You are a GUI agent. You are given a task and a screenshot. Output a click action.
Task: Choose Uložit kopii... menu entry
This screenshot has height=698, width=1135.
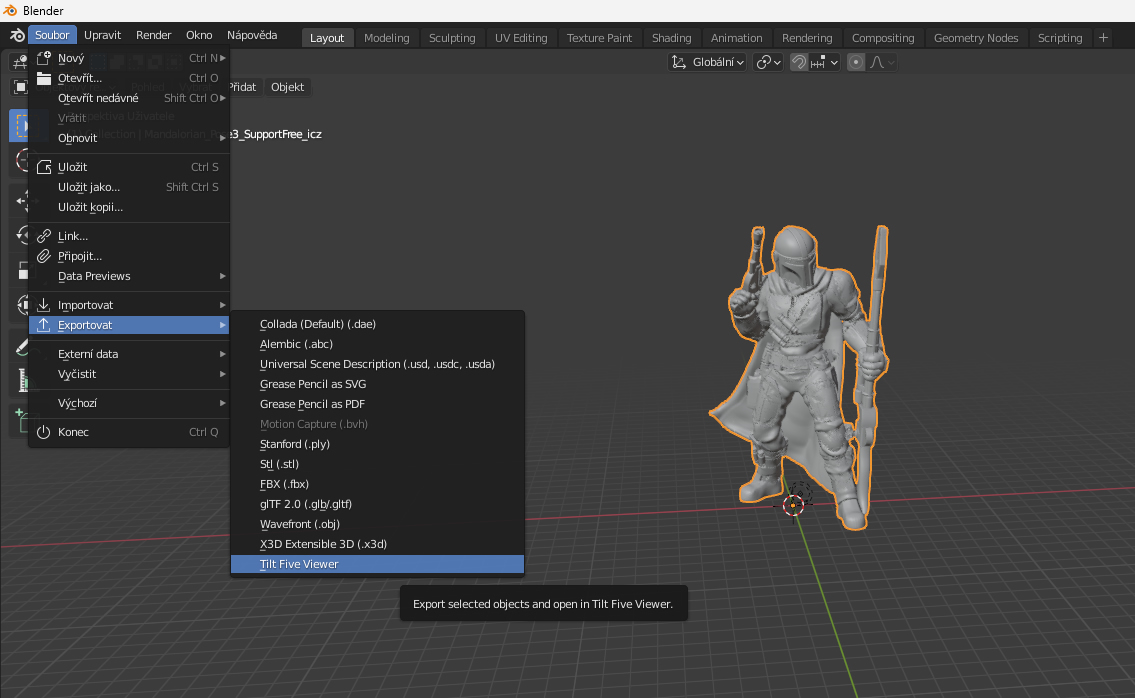point(129,207)
